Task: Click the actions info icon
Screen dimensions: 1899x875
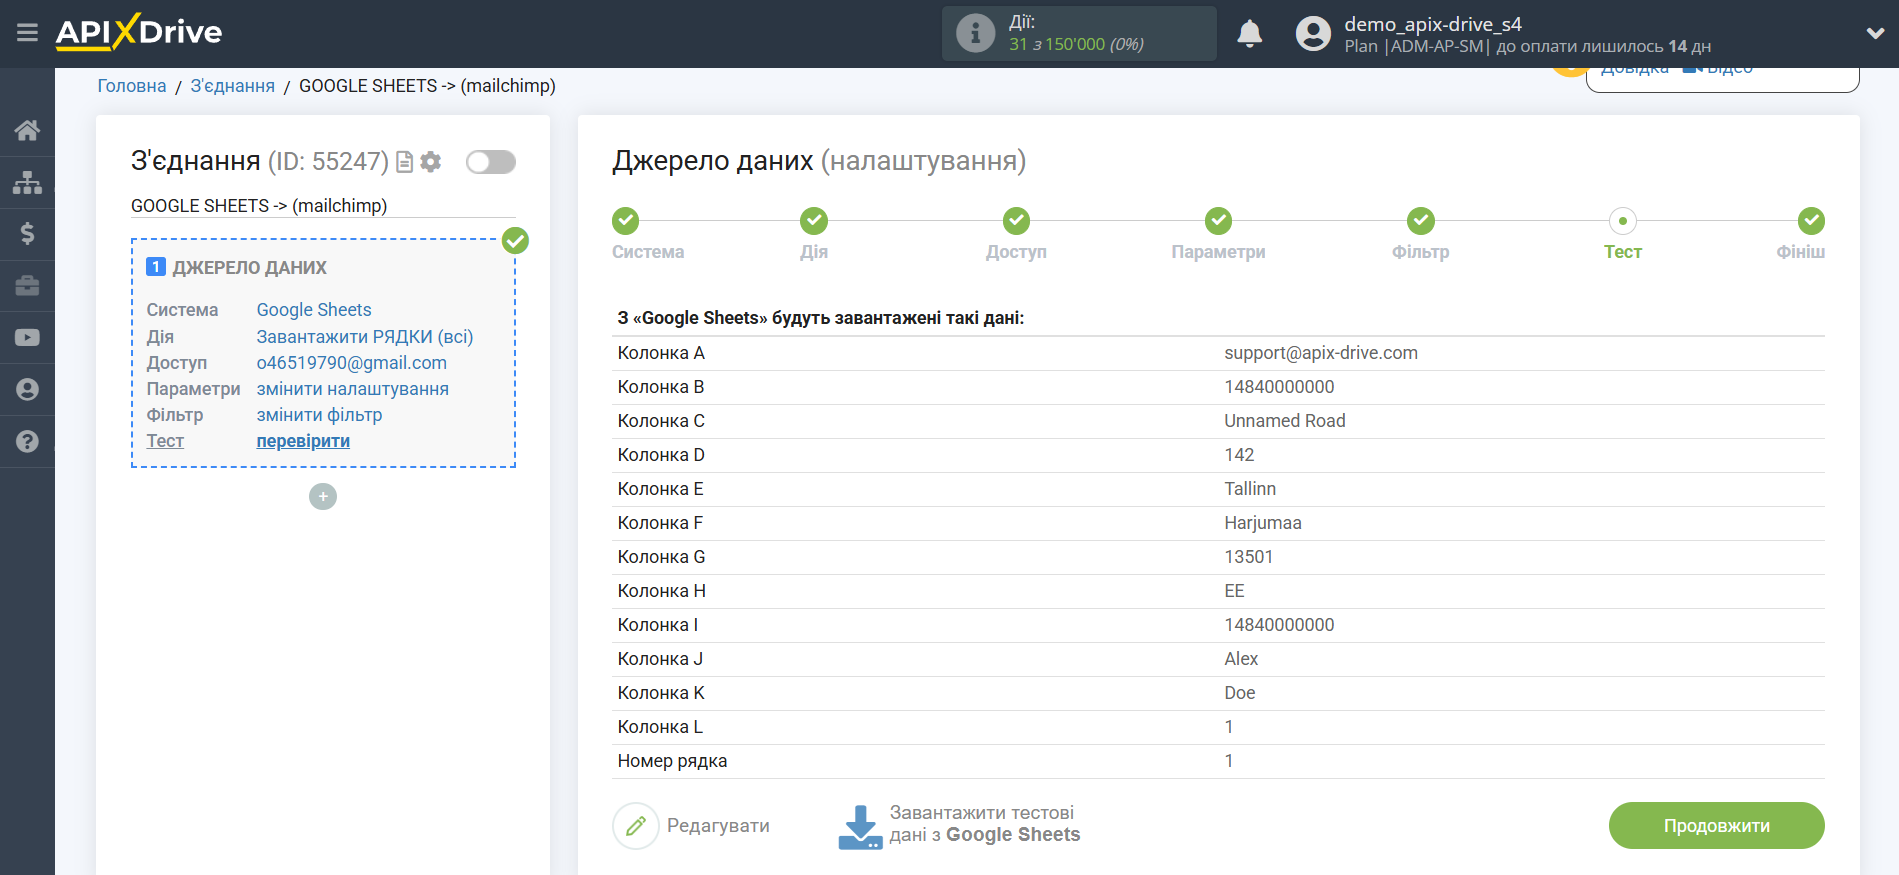Action: coord(975,33)
